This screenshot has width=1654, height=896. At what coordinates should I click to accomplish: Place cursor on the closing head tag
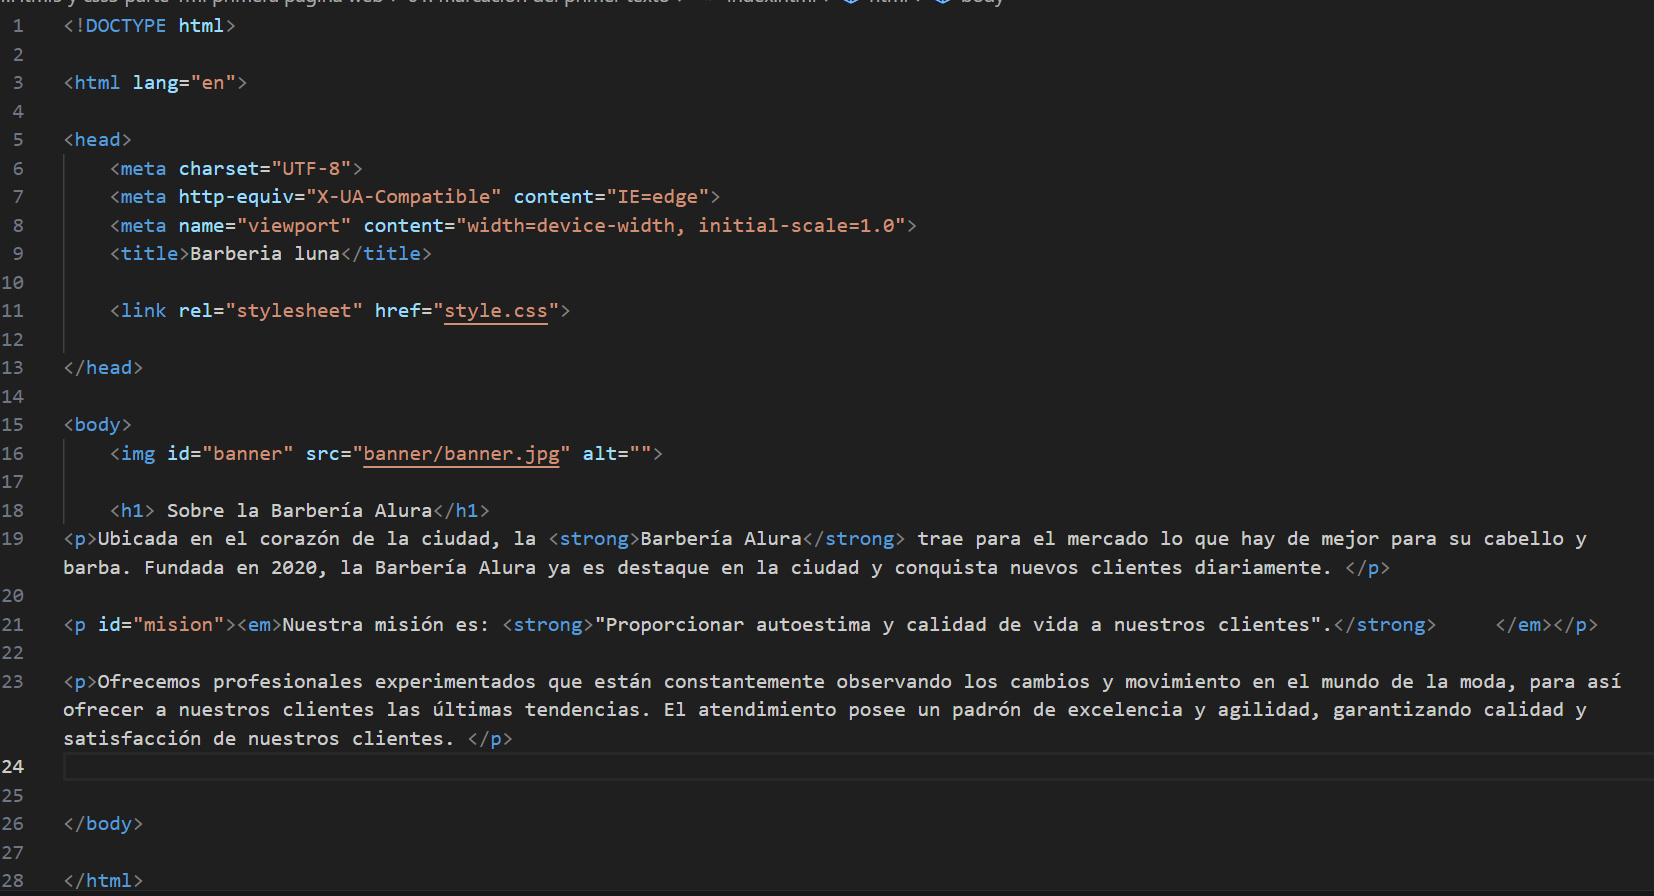(x=103, y=368)
